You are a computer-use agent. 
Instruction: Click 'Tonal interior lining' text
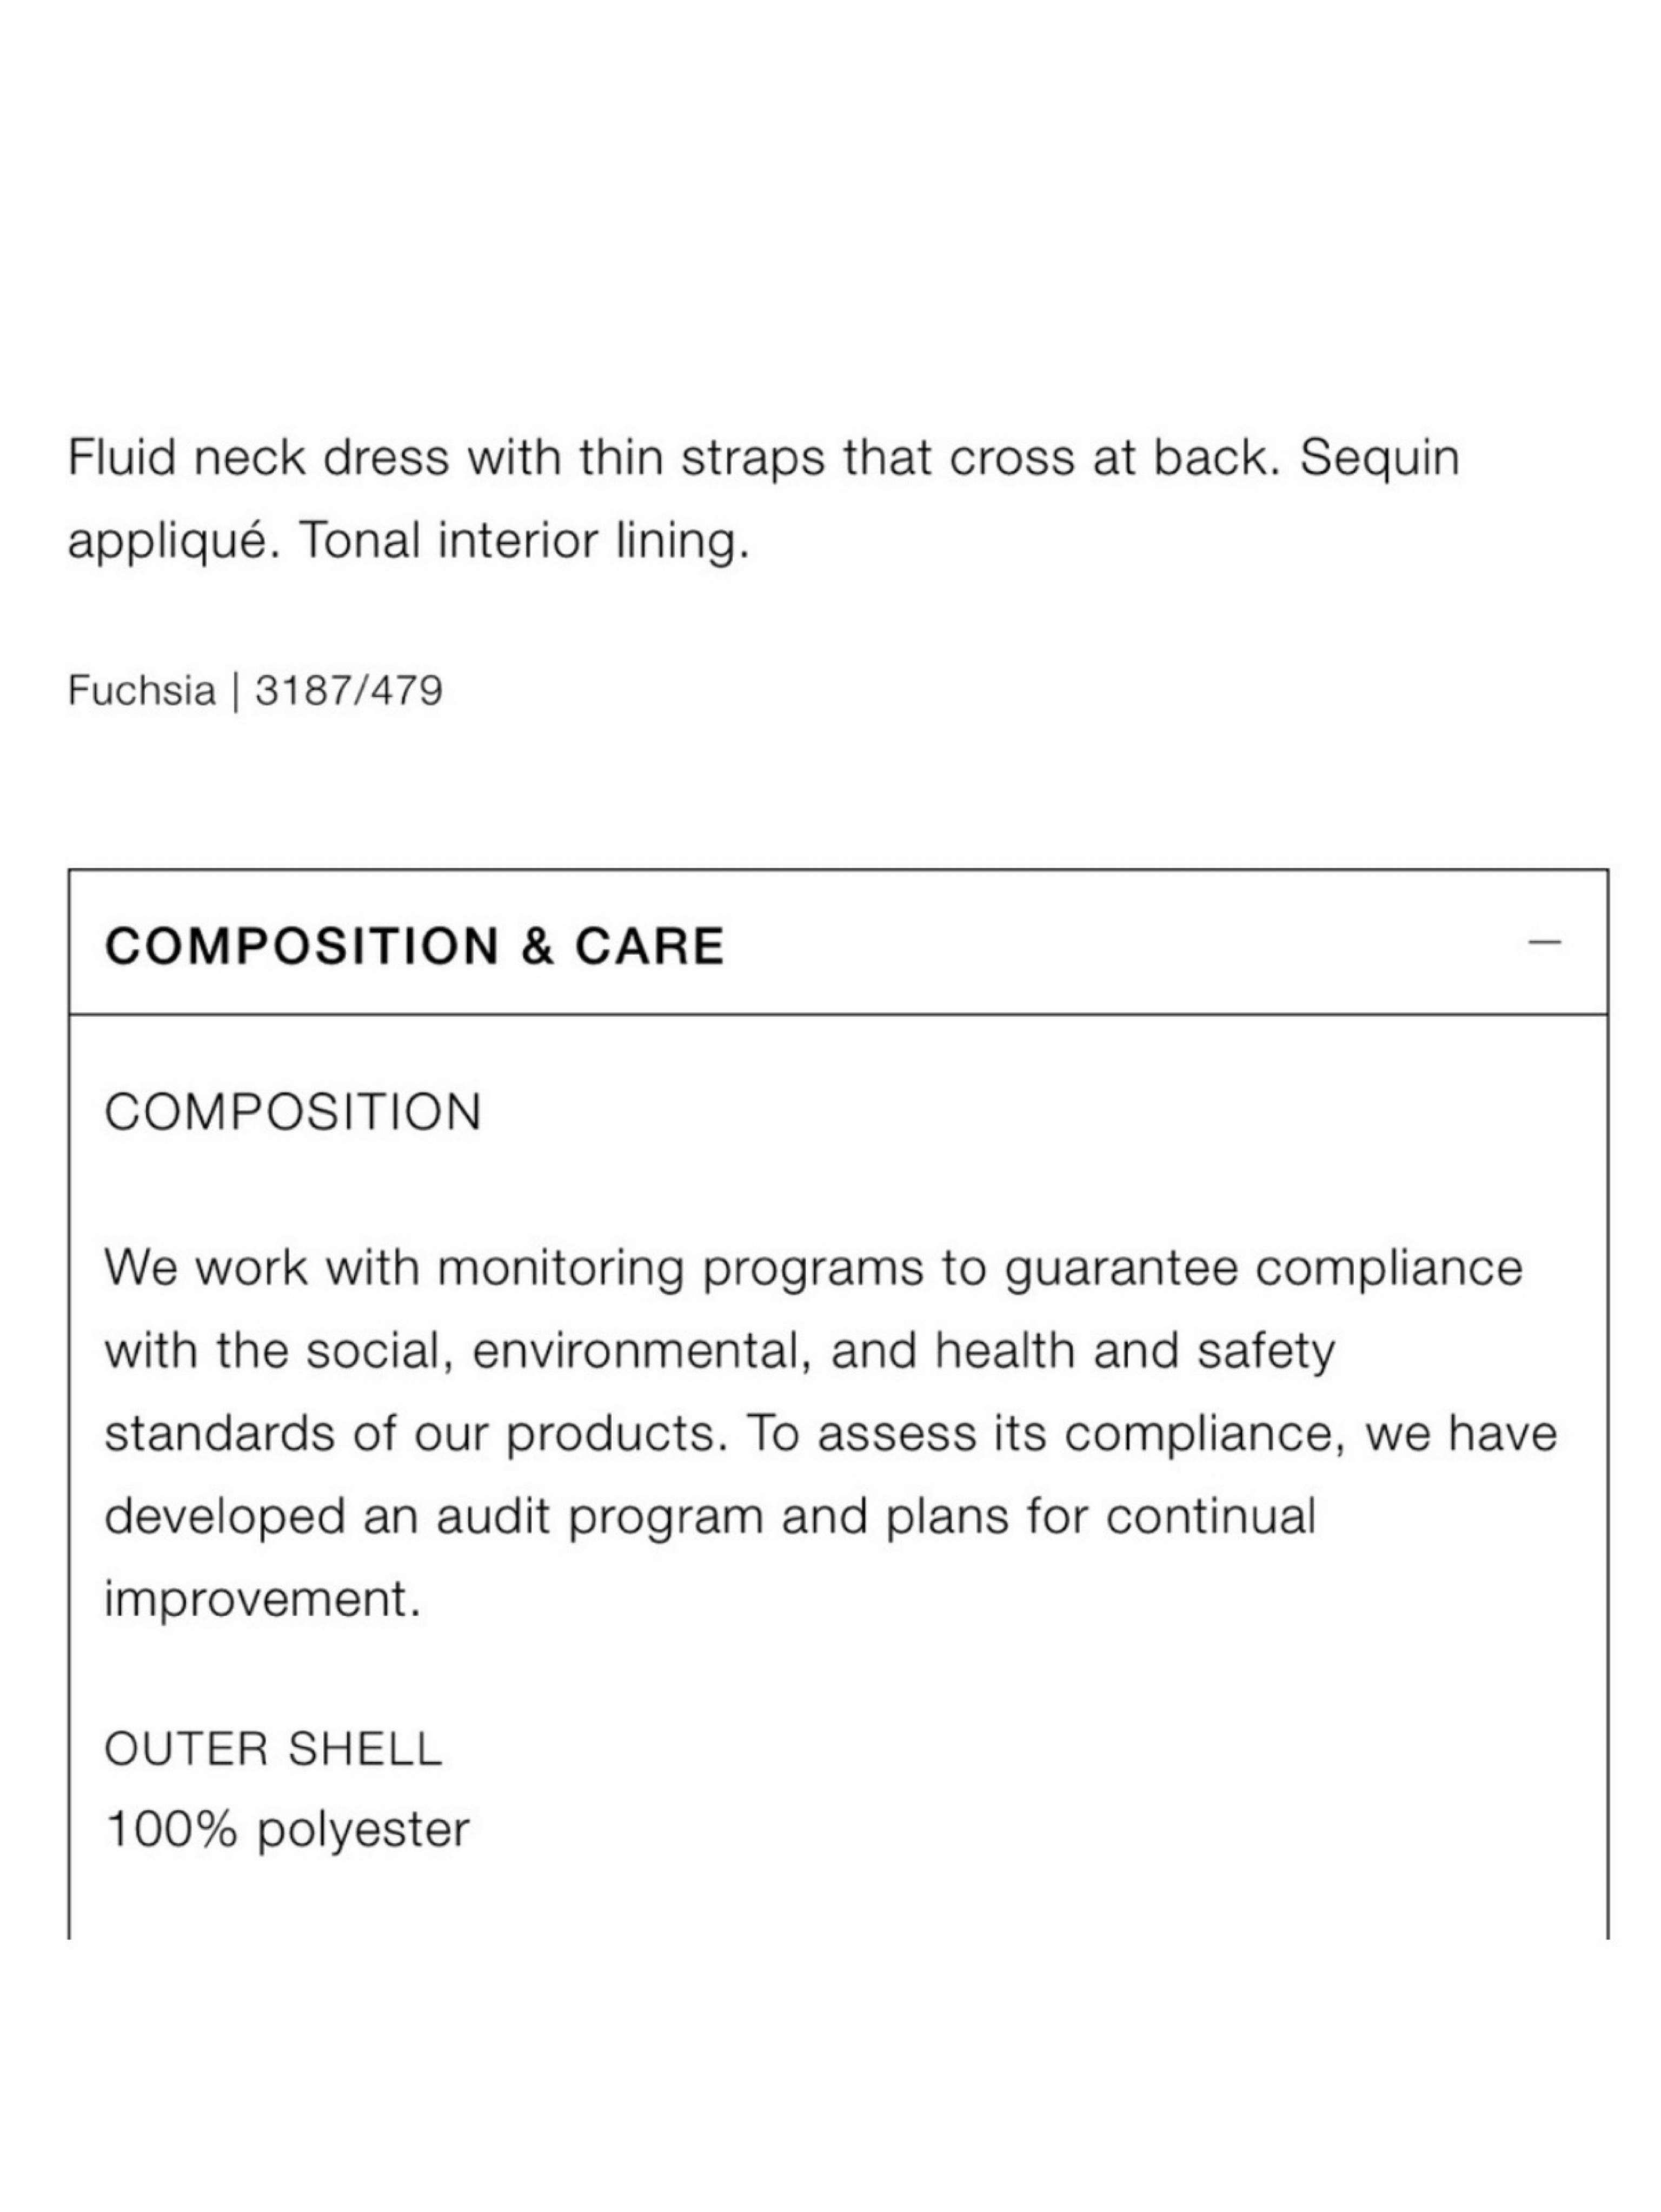[523, 541]
